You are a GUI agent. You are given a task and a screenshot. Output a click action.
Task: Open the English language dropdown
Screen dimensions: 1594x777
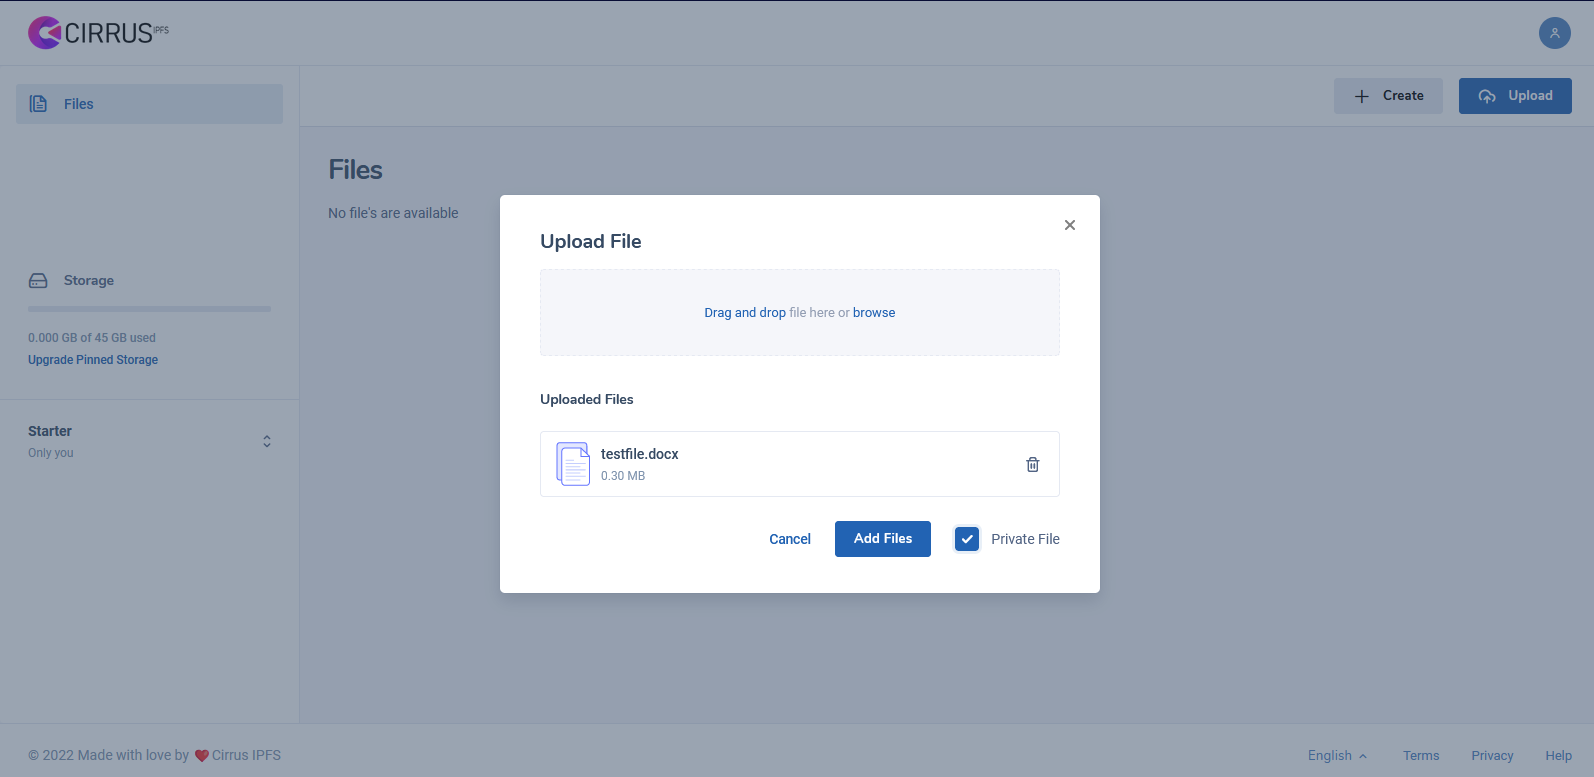point(1337,756)
